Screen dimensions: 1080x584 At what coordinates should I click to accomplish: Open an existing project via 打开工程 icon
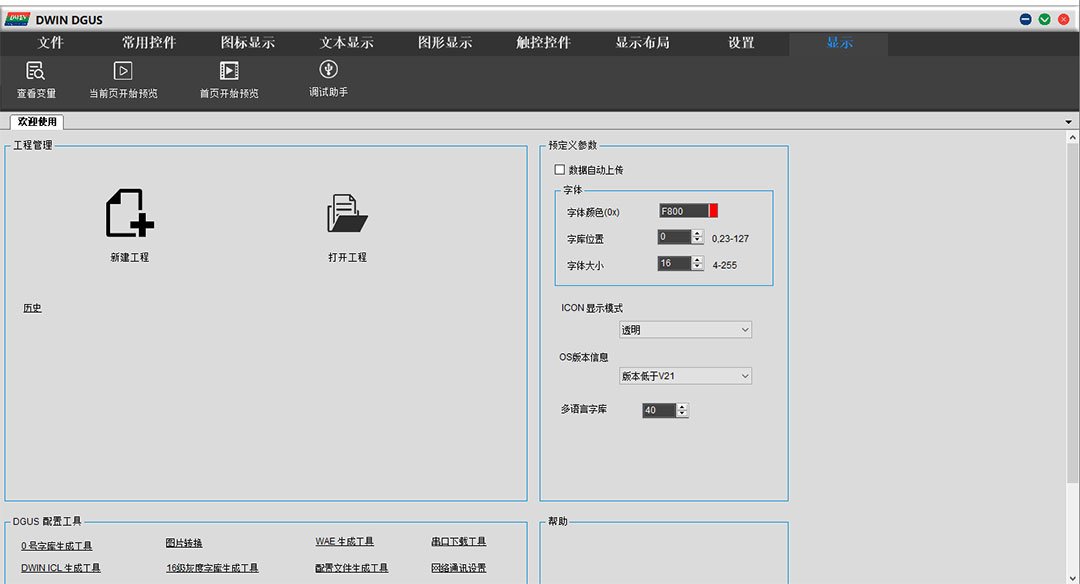click(x=347, y=213)
